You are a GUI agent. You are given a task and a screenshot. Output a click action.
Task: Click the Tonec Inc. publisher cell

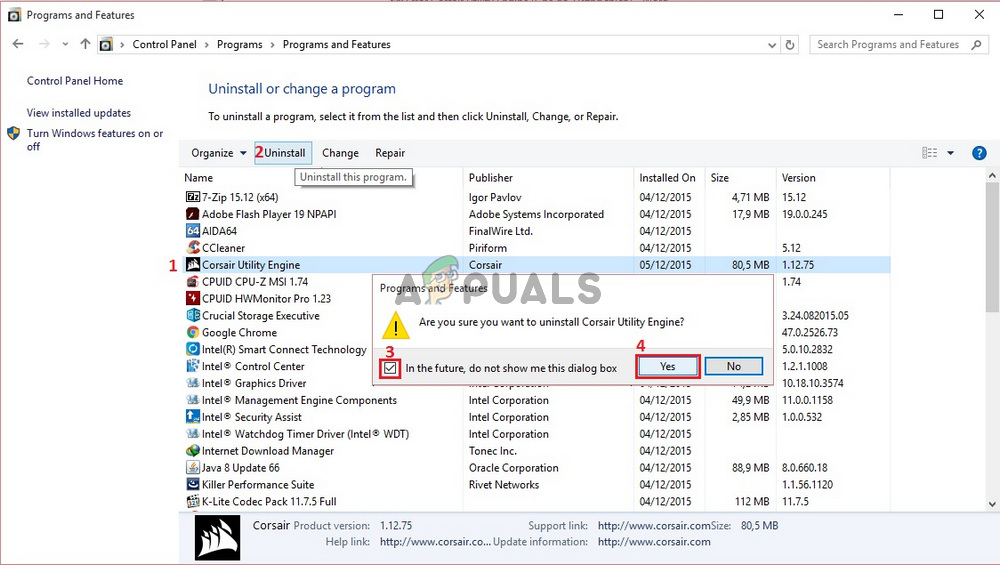(492, 451)
